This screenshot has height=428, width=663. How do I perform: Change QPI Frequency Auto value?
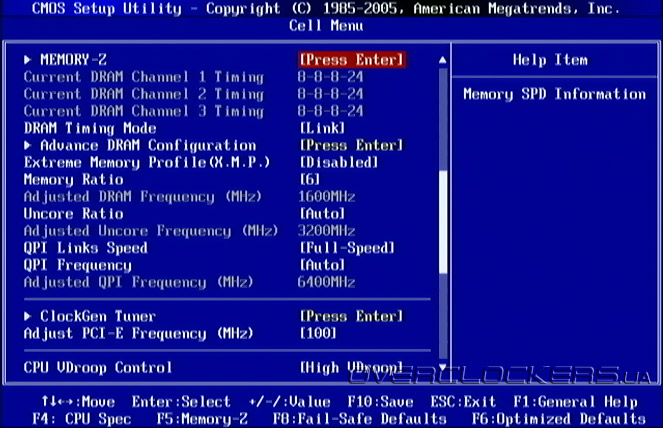tap(322, 265)
